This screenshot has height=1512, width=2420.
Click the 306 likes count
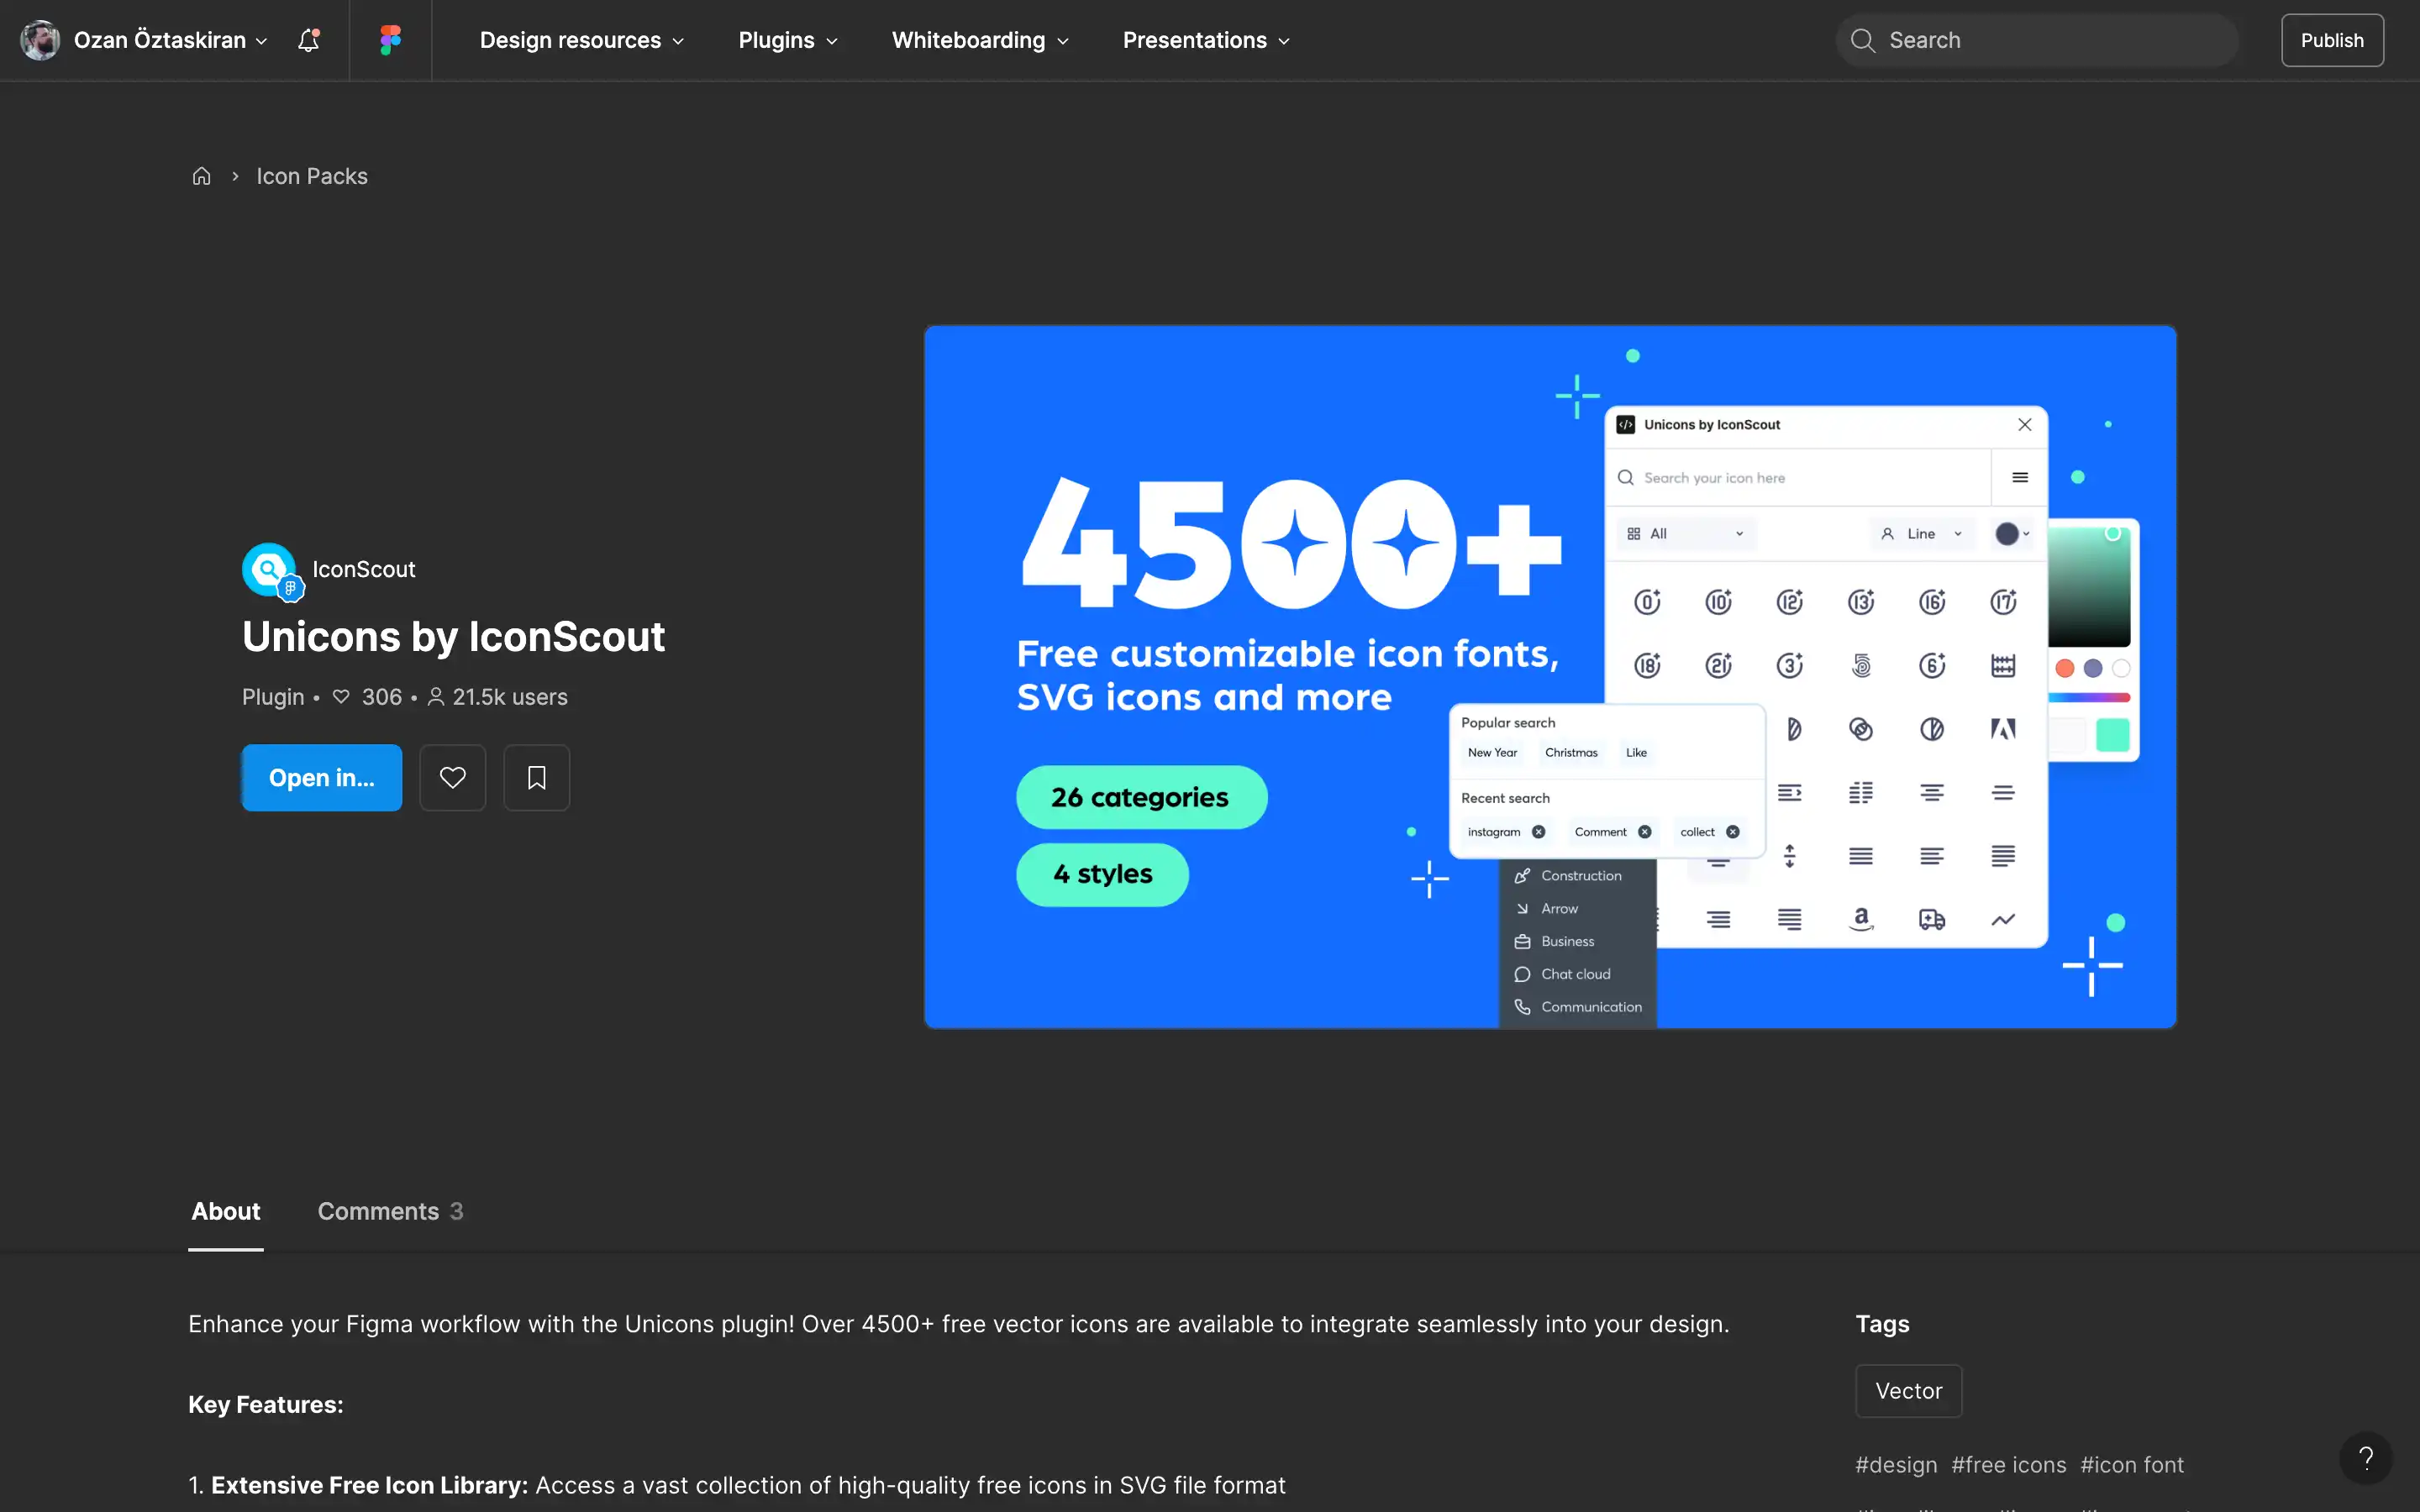(x=368, y=697)
